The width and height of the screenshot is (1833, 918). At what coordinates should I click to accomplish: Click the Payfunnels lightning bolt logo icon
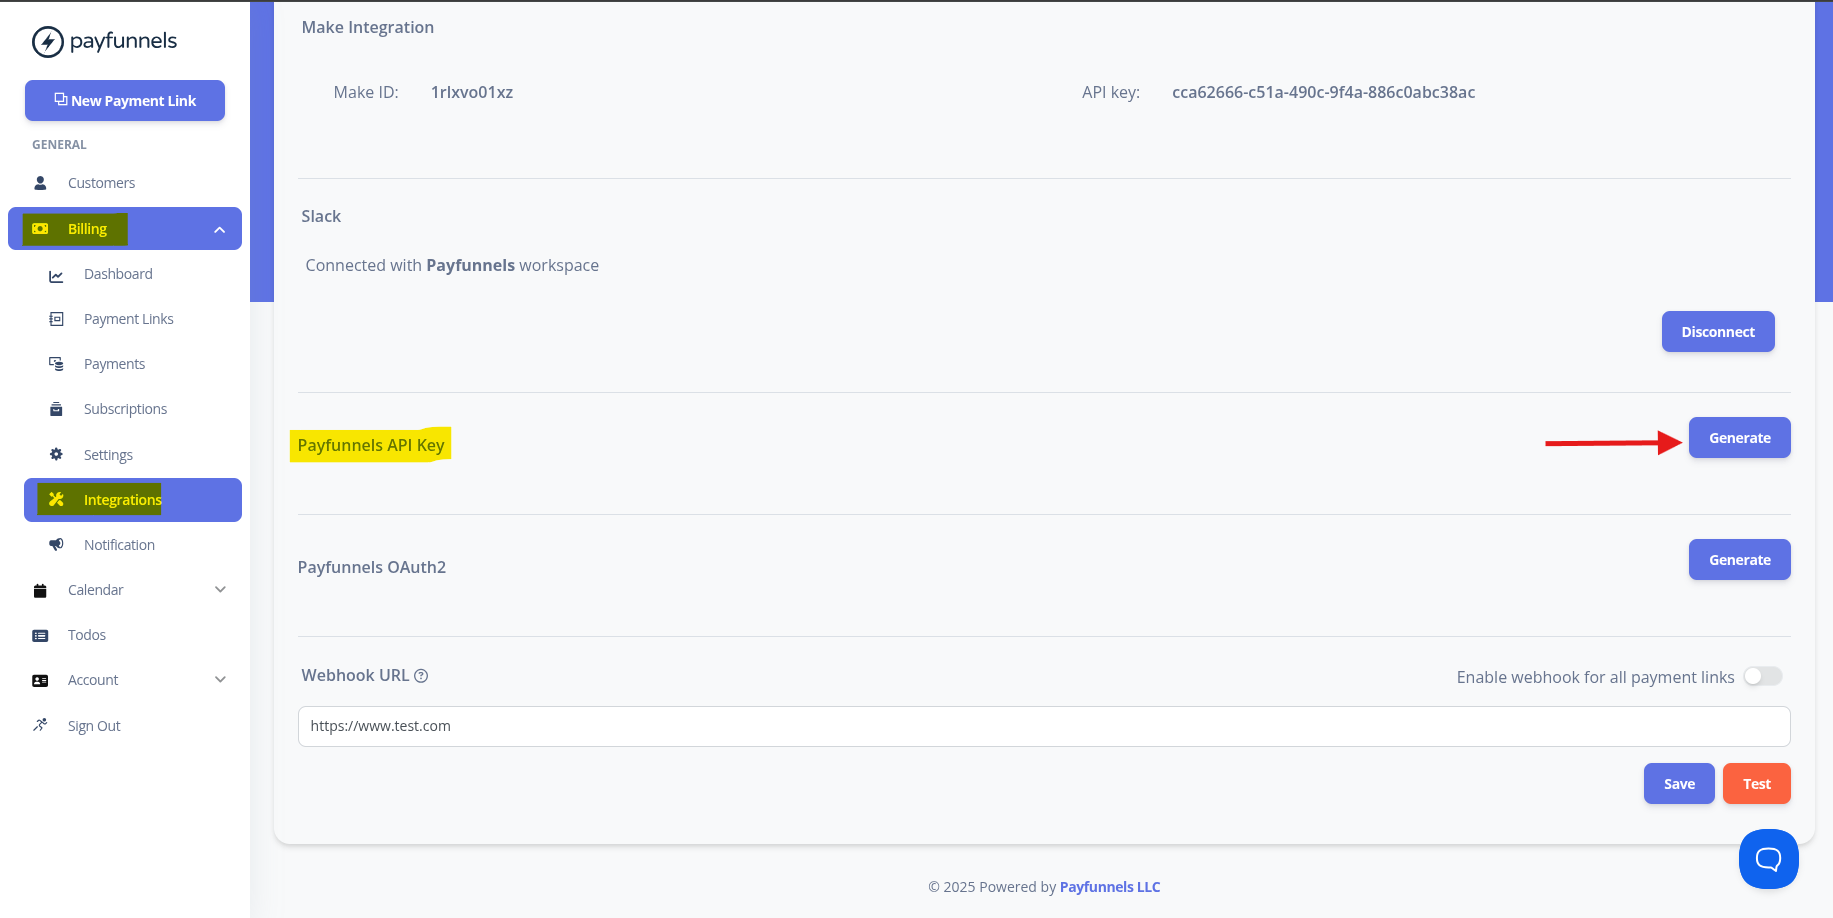pyautogui.click(x=47, y=41)
